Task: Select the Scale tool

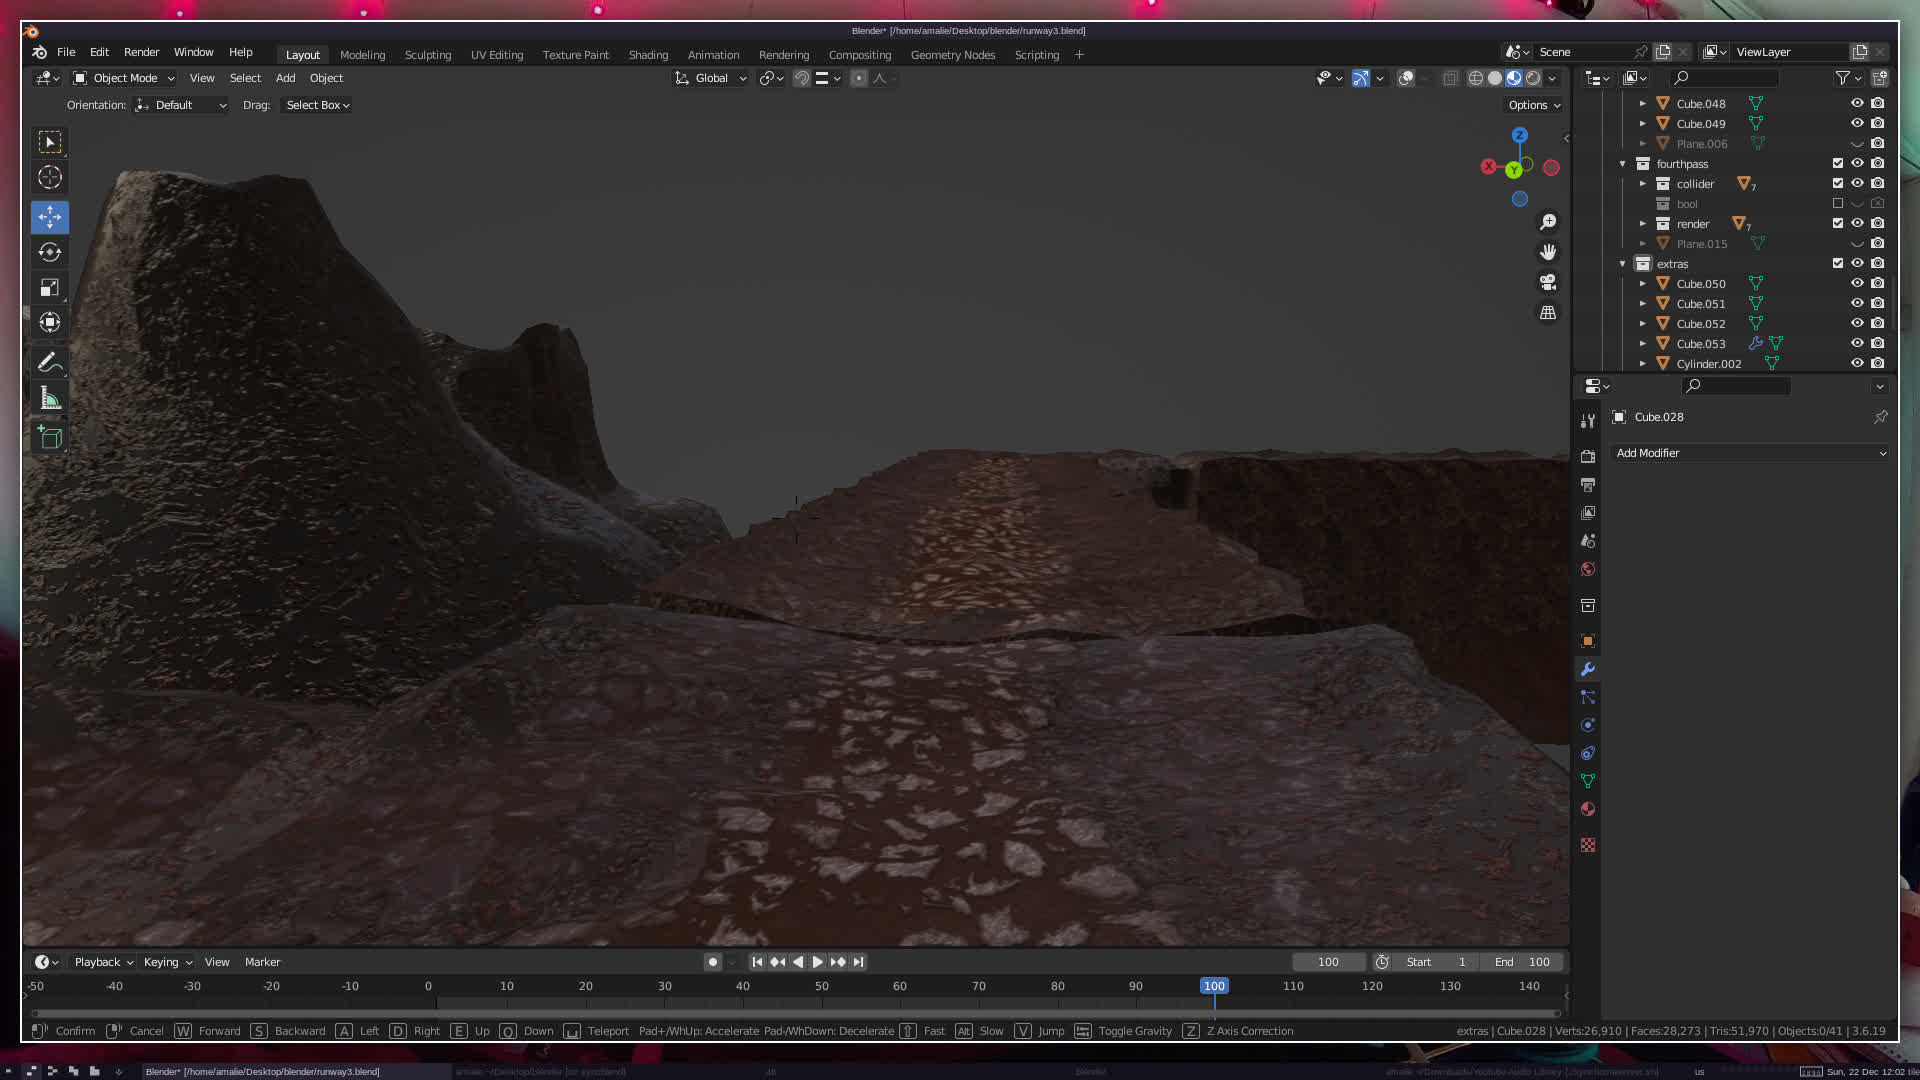Action: tap(50, 288)
